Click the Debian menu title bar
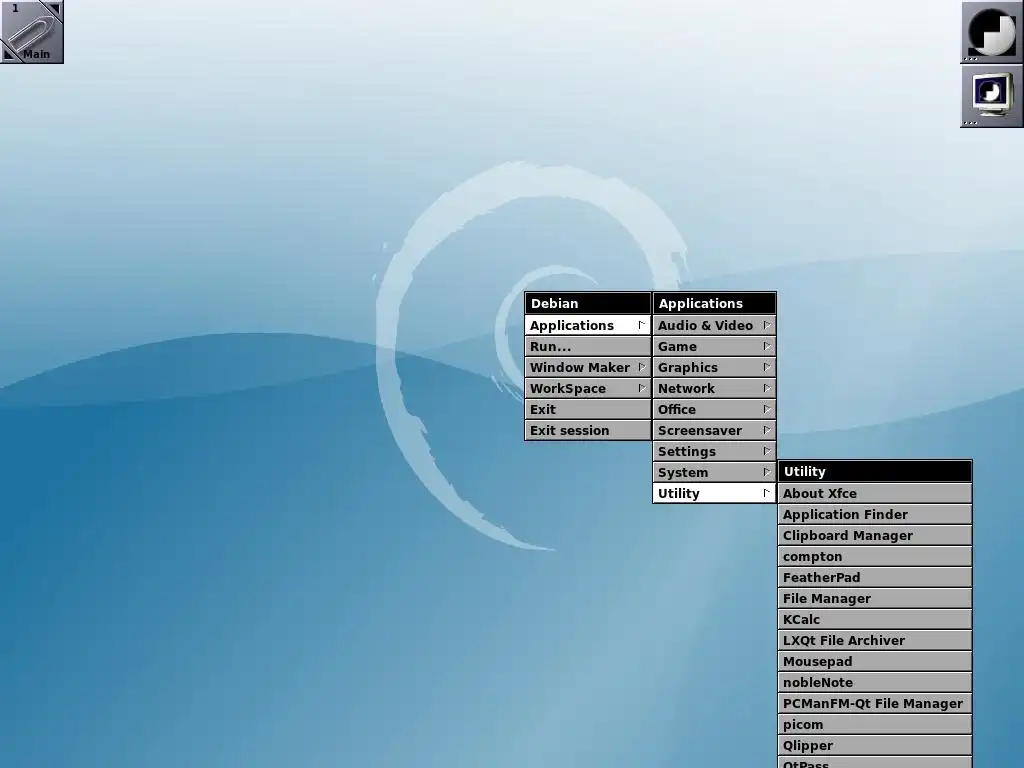 (x=587, y=303)
